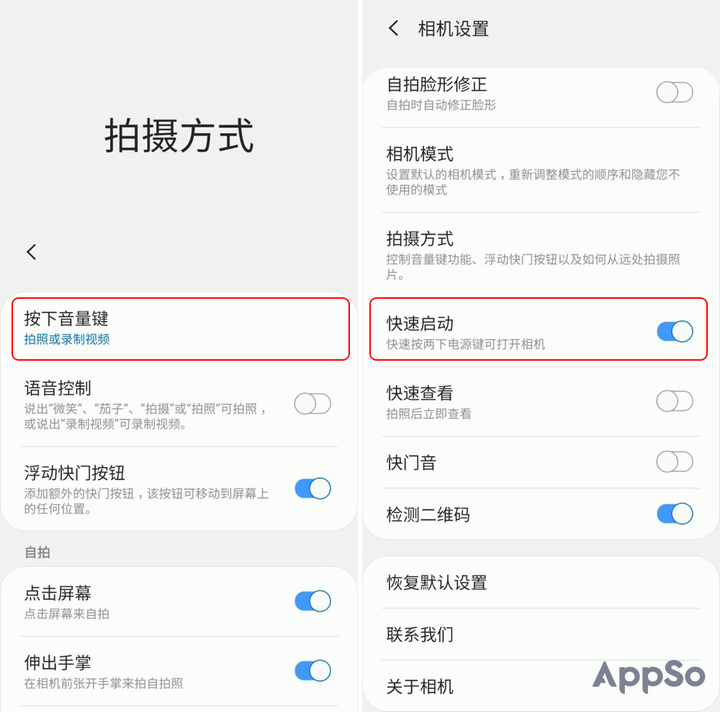Open 联系我们 contact us
720x712 pixels.
pos(540,635)
